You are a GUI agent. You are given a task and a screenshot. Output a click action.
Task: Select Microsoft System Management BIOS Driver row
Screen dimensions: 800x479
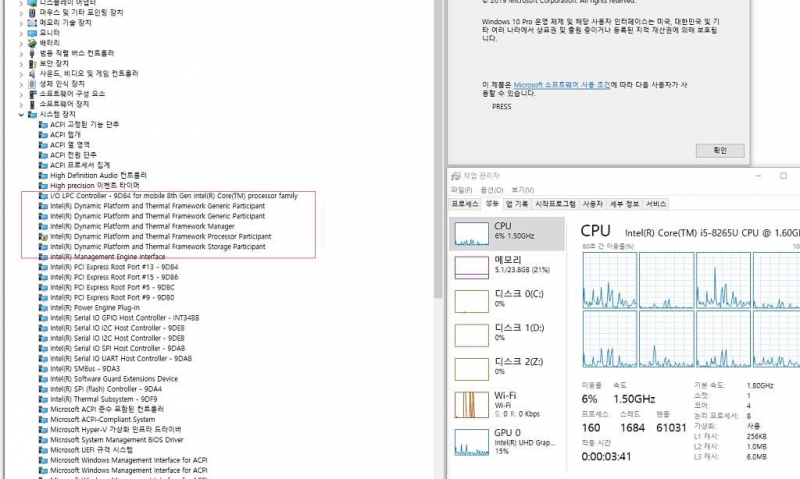116,440
